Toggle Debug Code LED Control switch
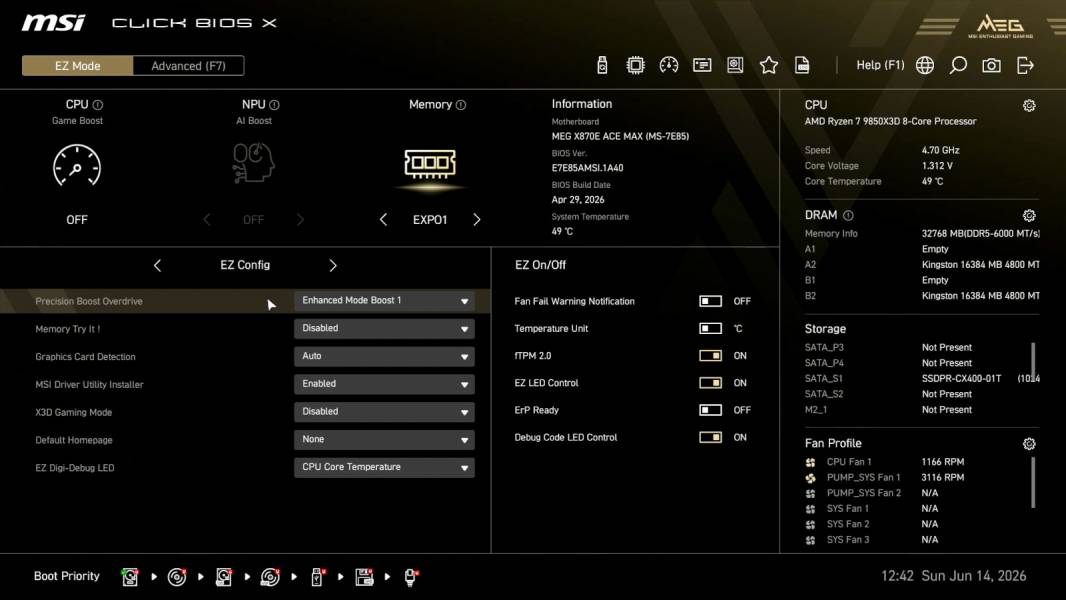 710,437
